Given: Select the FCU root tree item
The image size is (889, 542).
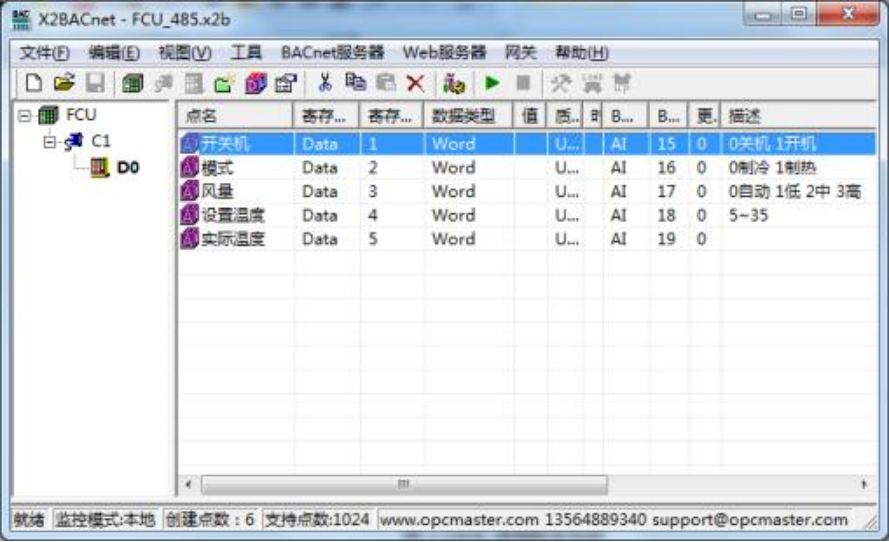Looking at the screenshot, I should (x=81, y=115).
